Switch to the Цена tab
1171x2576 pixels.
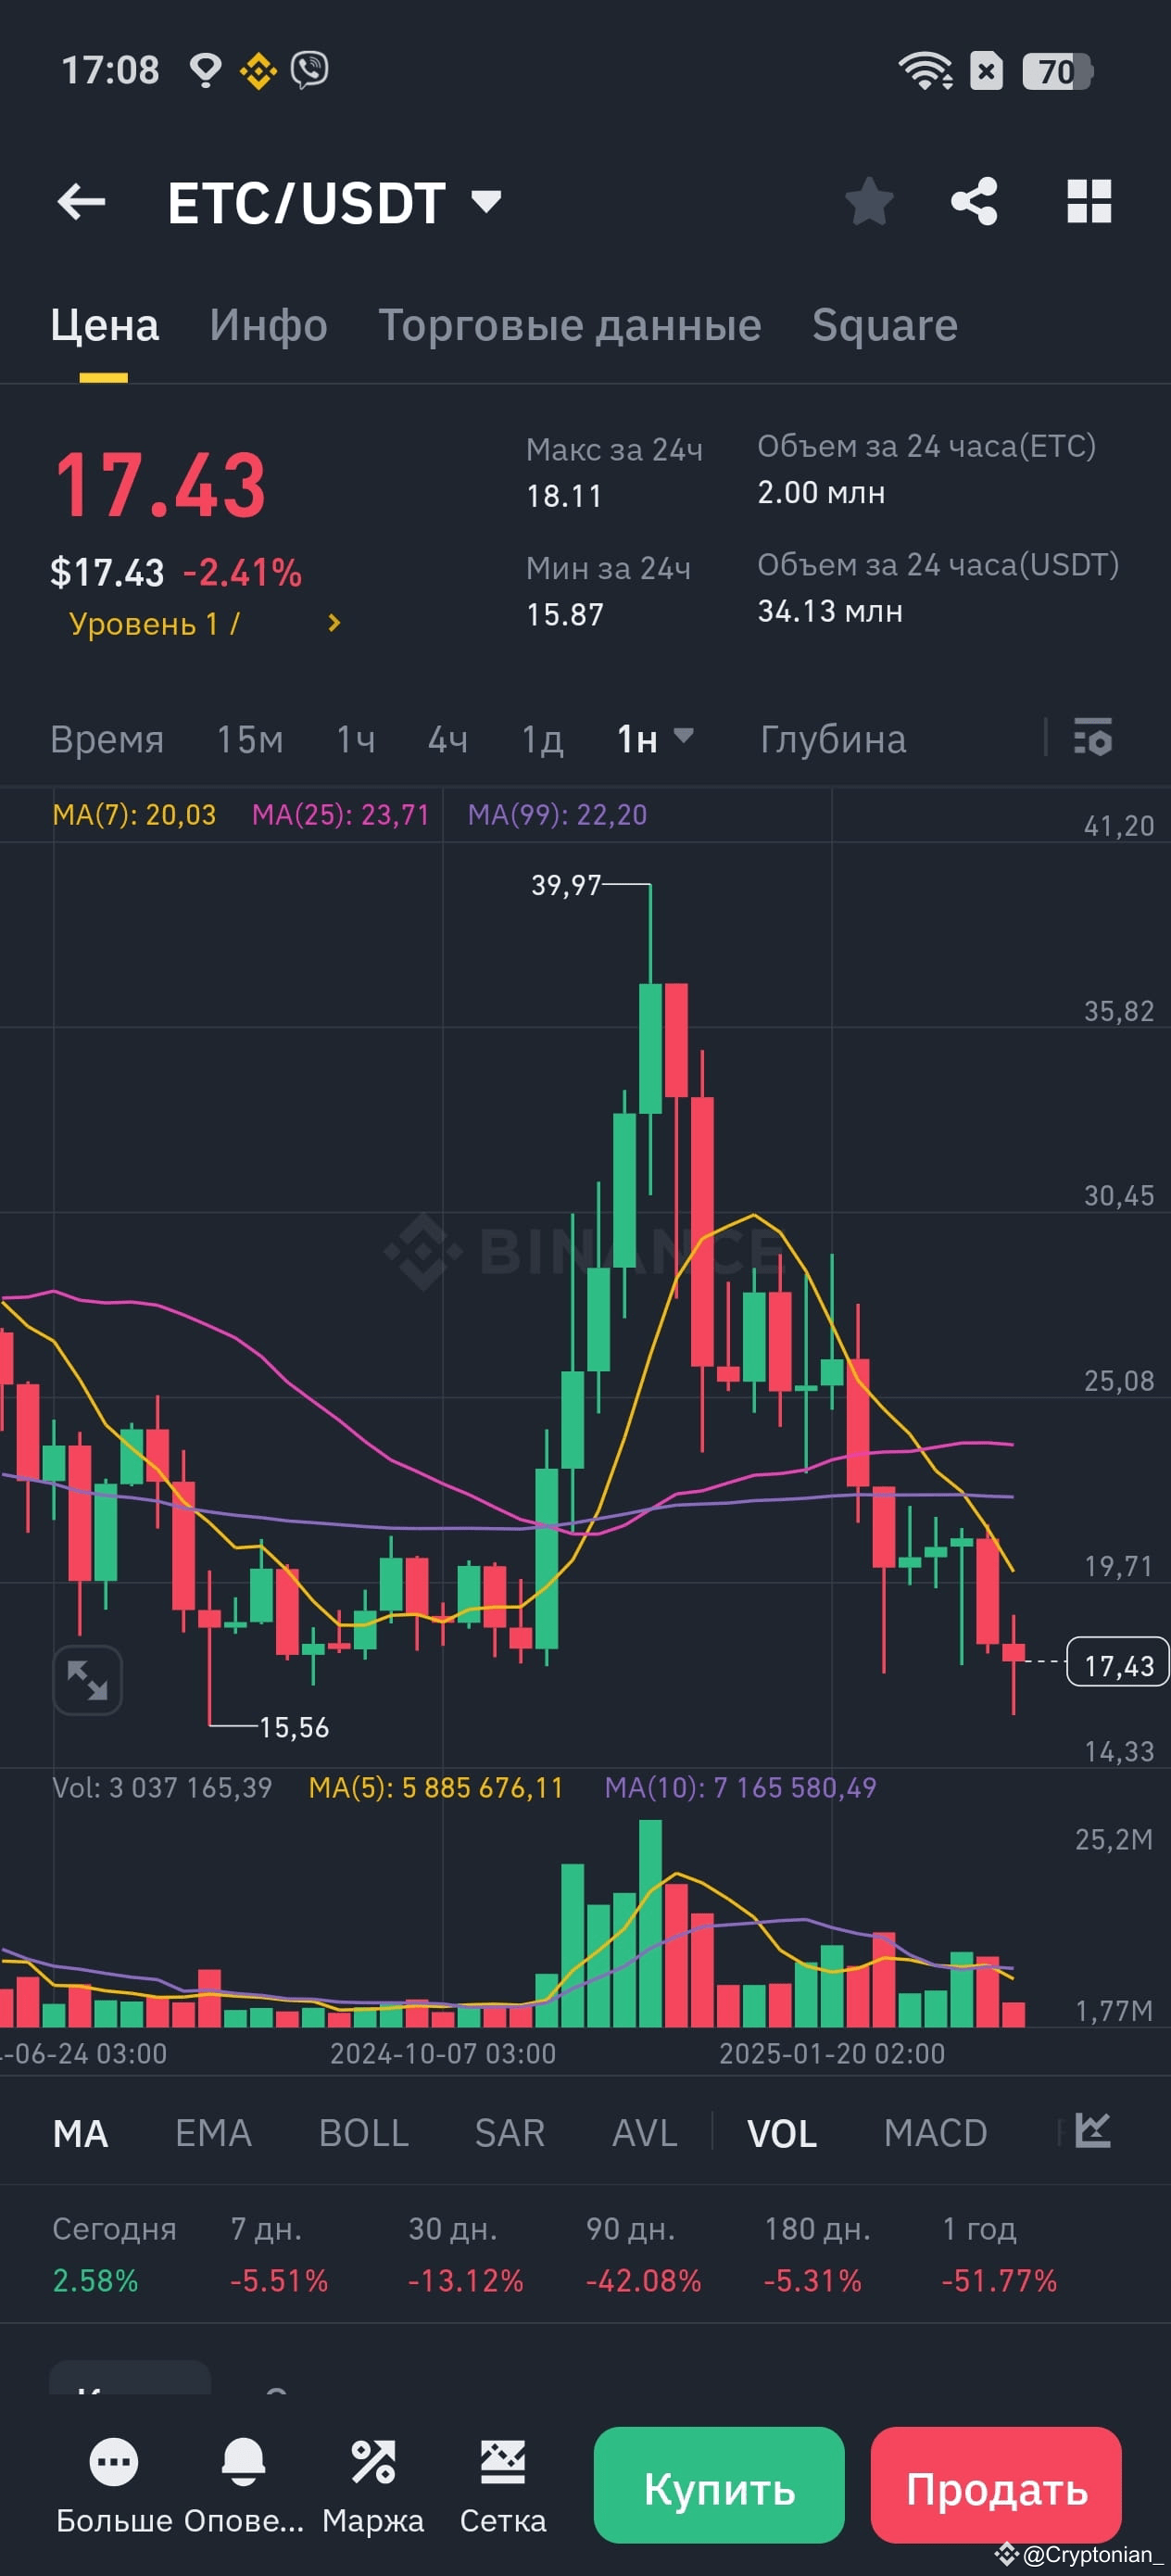104,326
